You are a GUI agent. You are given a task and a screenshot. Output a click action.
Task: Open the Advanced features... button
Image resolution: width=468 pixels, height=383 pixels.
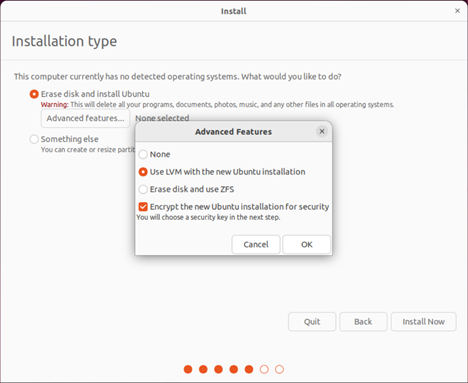[x=85, y=118]
